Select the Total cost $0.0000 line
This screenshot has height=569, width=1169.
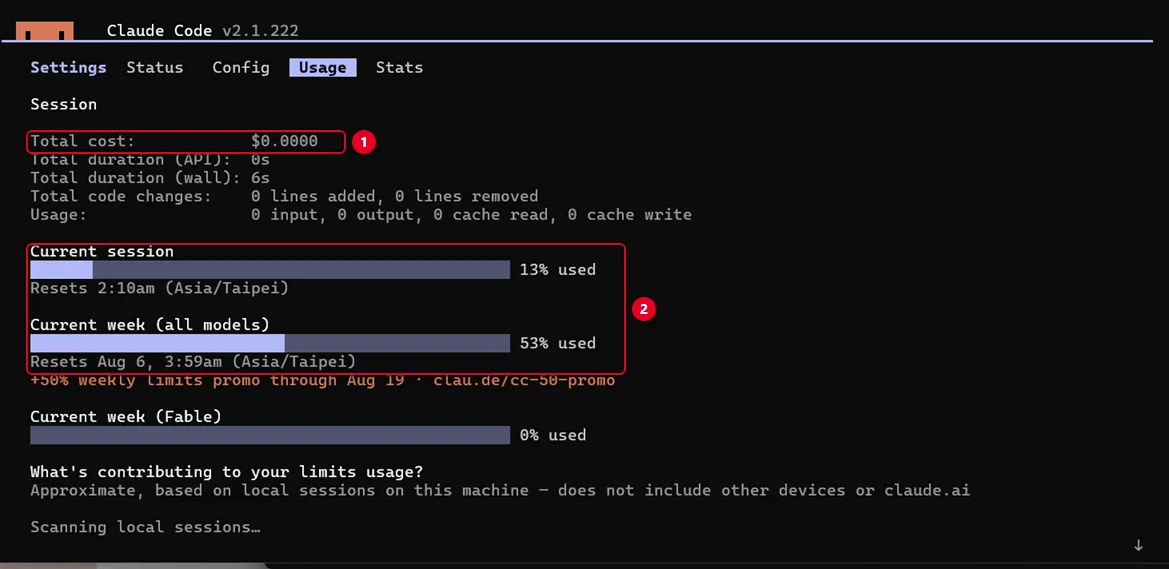(x=174, y=141)
